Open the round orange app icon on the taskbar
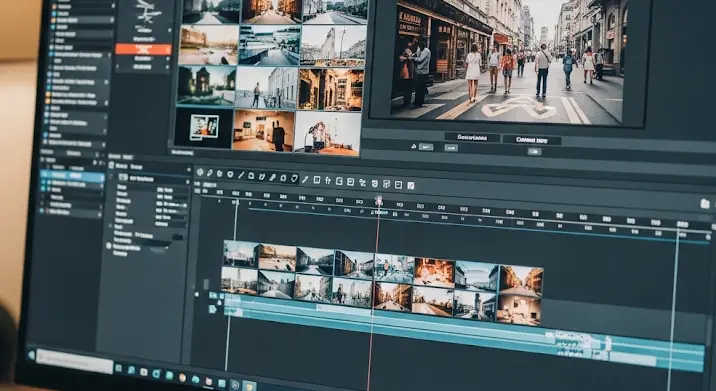The height and width of the screenshot is (391, 716). coord(182,377)
